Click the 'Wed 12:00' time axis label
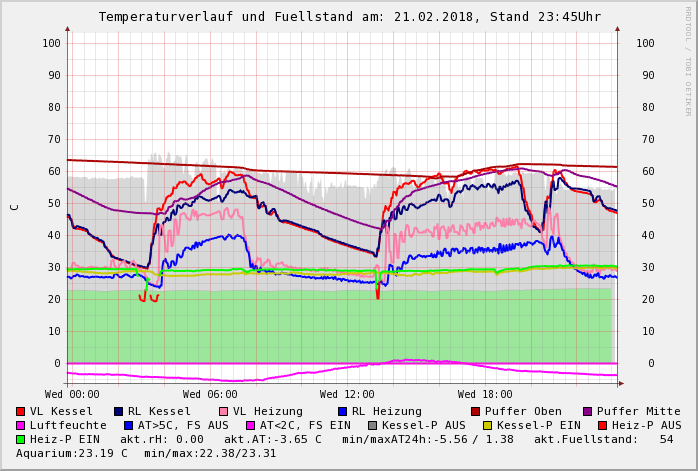 point(347,394)
